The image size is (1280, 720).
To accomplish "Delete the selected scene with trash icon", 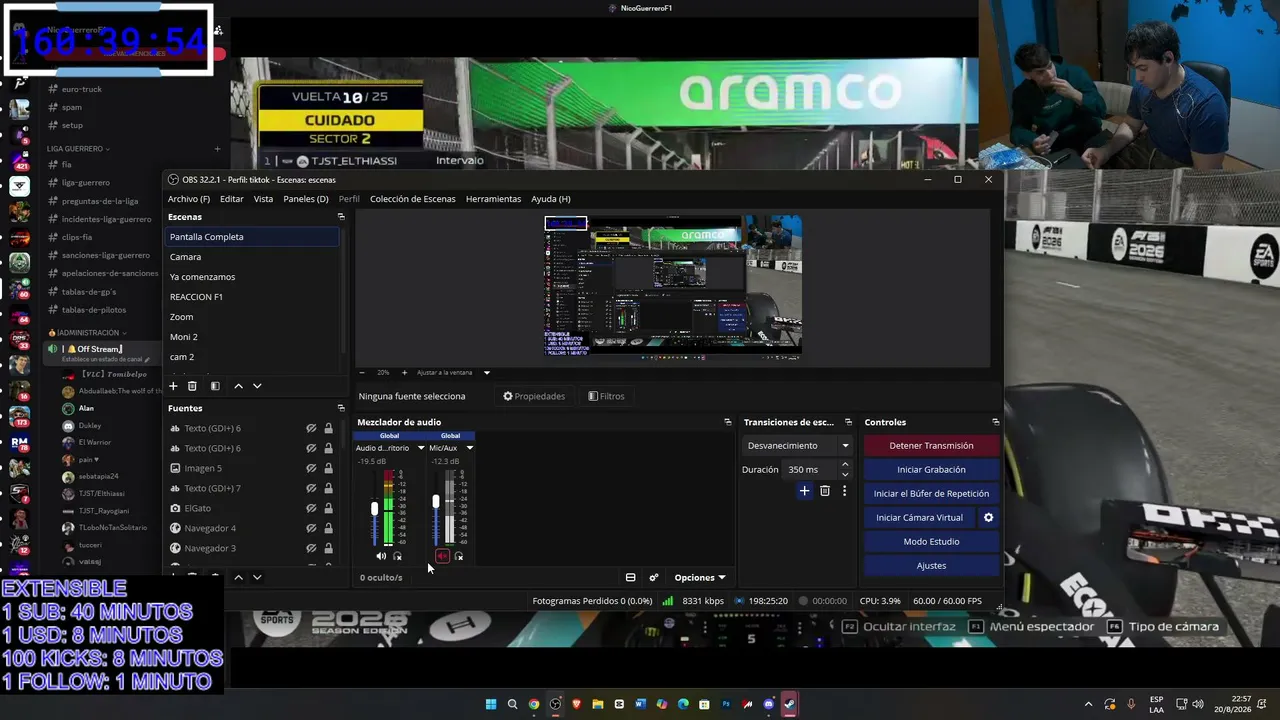I will click(x=192, y=386).
